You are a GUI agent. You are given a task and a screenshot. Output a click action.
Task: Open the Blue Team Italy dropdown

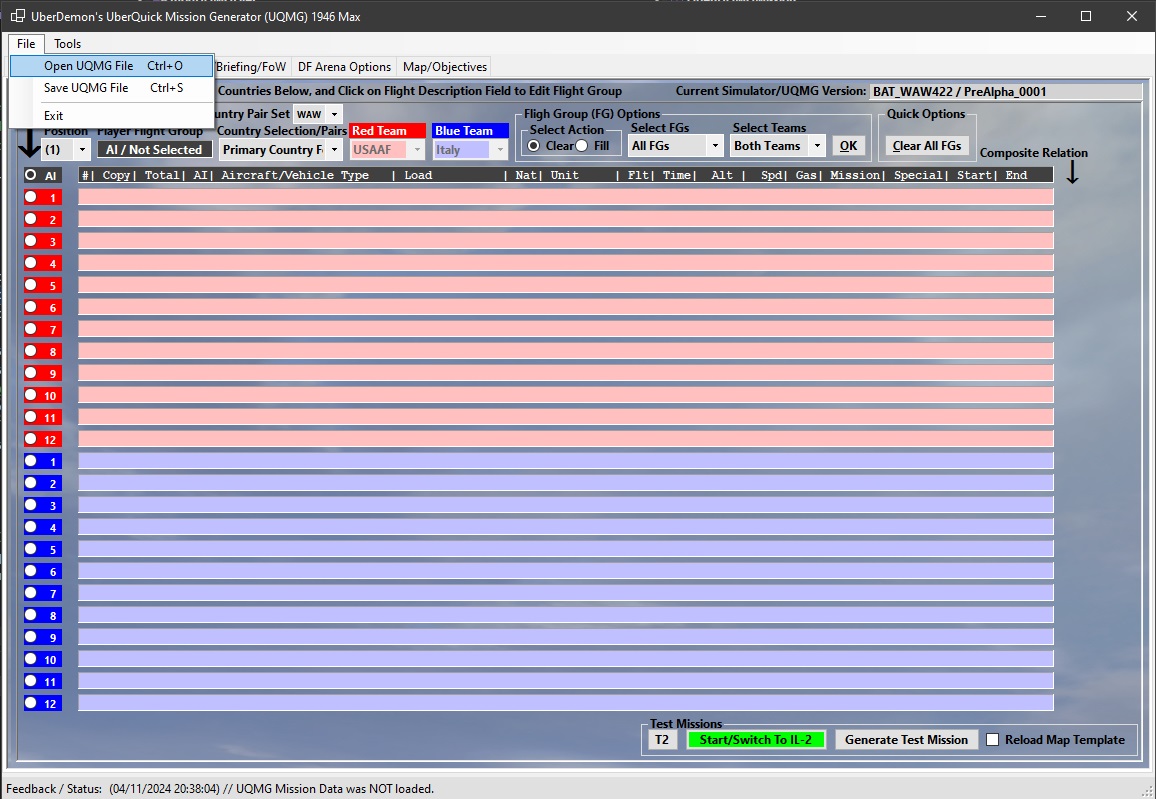500,150
